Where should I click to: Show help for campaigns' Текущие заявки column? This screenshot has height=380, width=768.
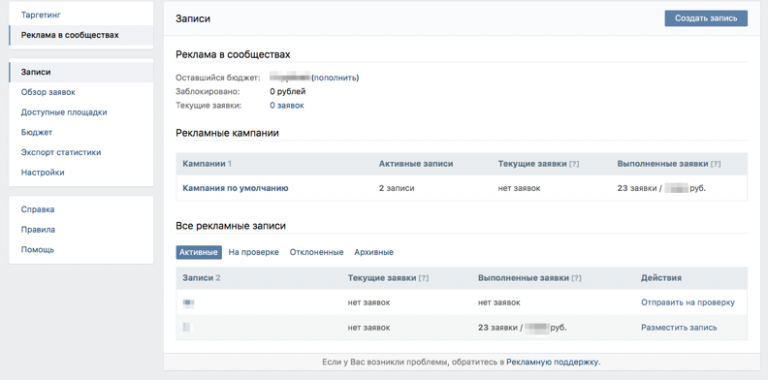click(574, 165)
